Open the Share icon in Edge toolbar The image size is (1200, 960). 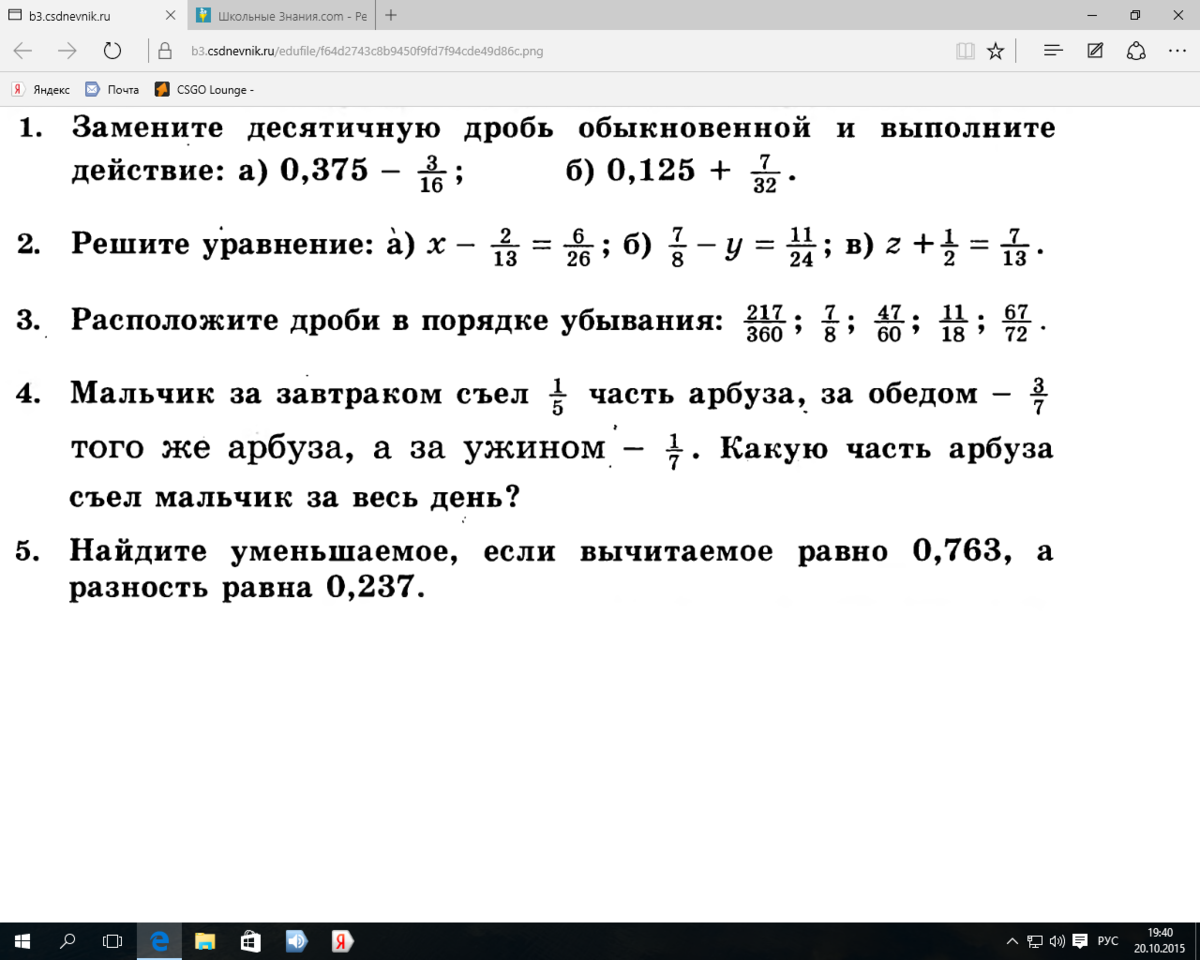(1136, 51)
